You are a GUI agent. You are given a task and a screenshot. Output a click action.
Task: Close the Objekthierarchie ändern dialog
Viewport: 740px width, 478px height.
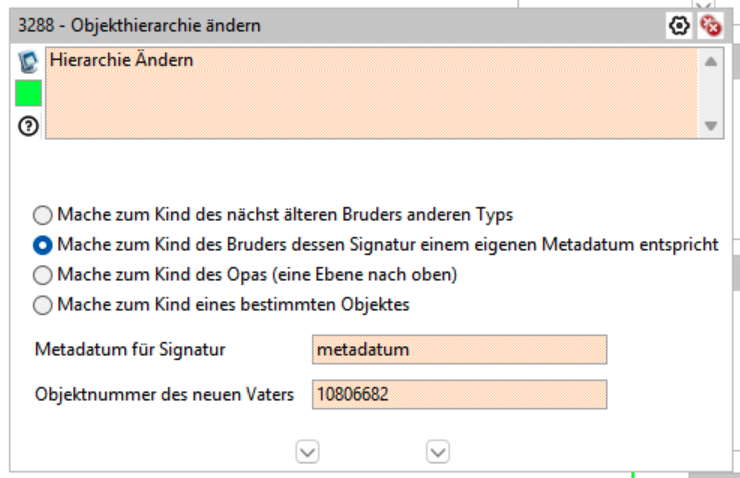[710, 26]
